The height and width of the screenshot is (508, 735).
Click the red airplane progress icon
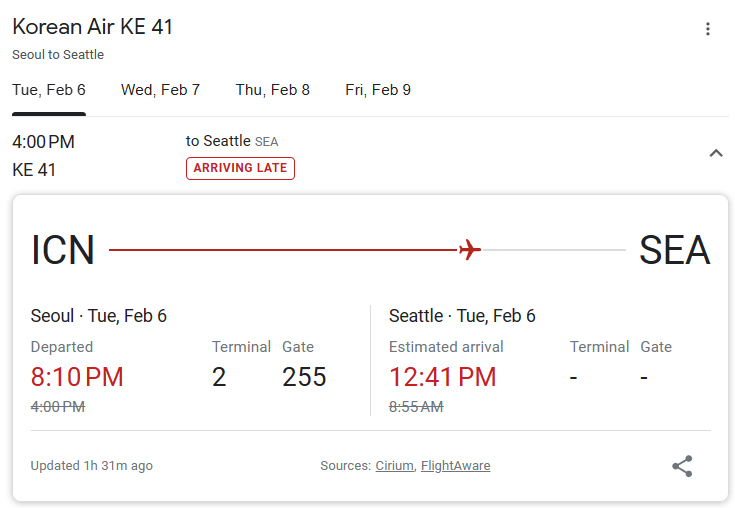pos(470,250)
